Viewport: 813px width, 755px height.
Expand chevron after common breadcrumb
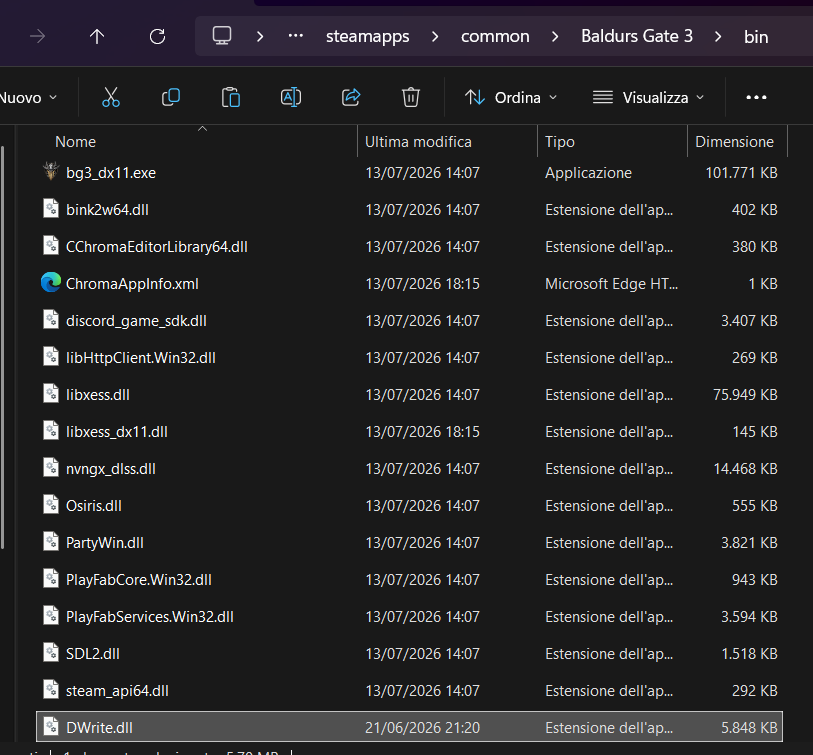coord(555,36)
